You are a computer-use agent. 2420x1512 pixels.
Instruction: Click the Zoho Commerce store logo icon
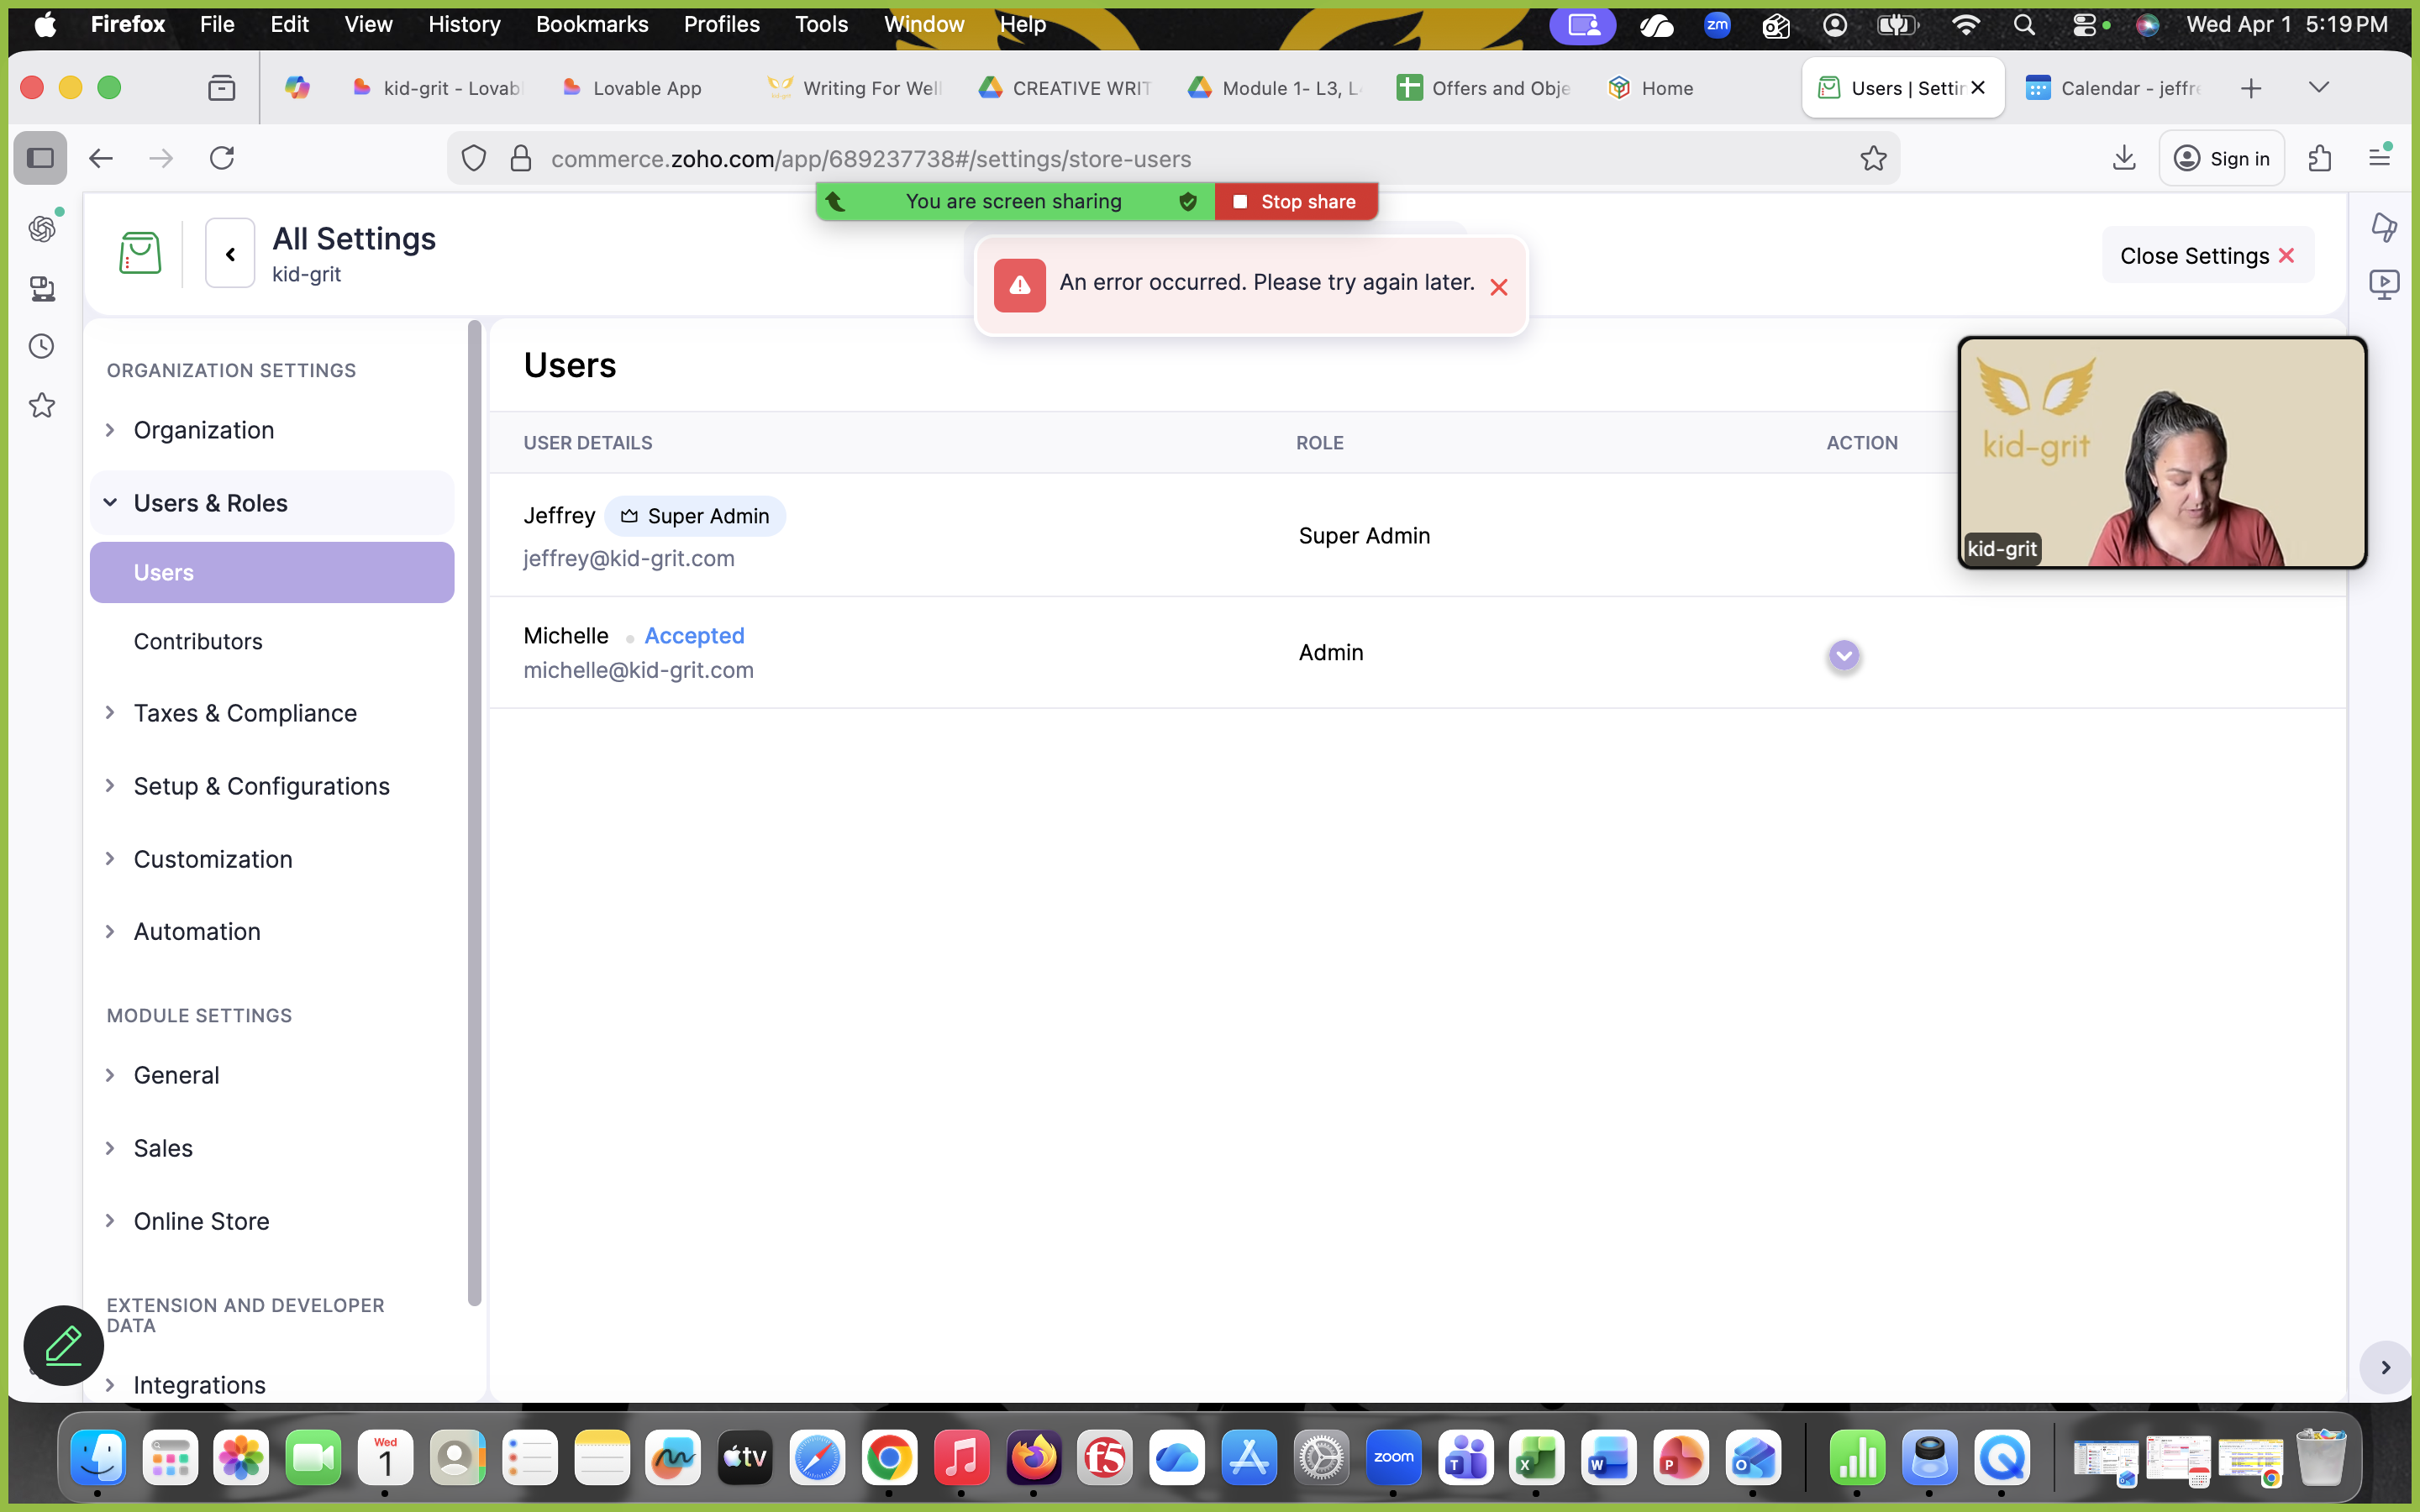pyautogui.click(x=140, y=253)
